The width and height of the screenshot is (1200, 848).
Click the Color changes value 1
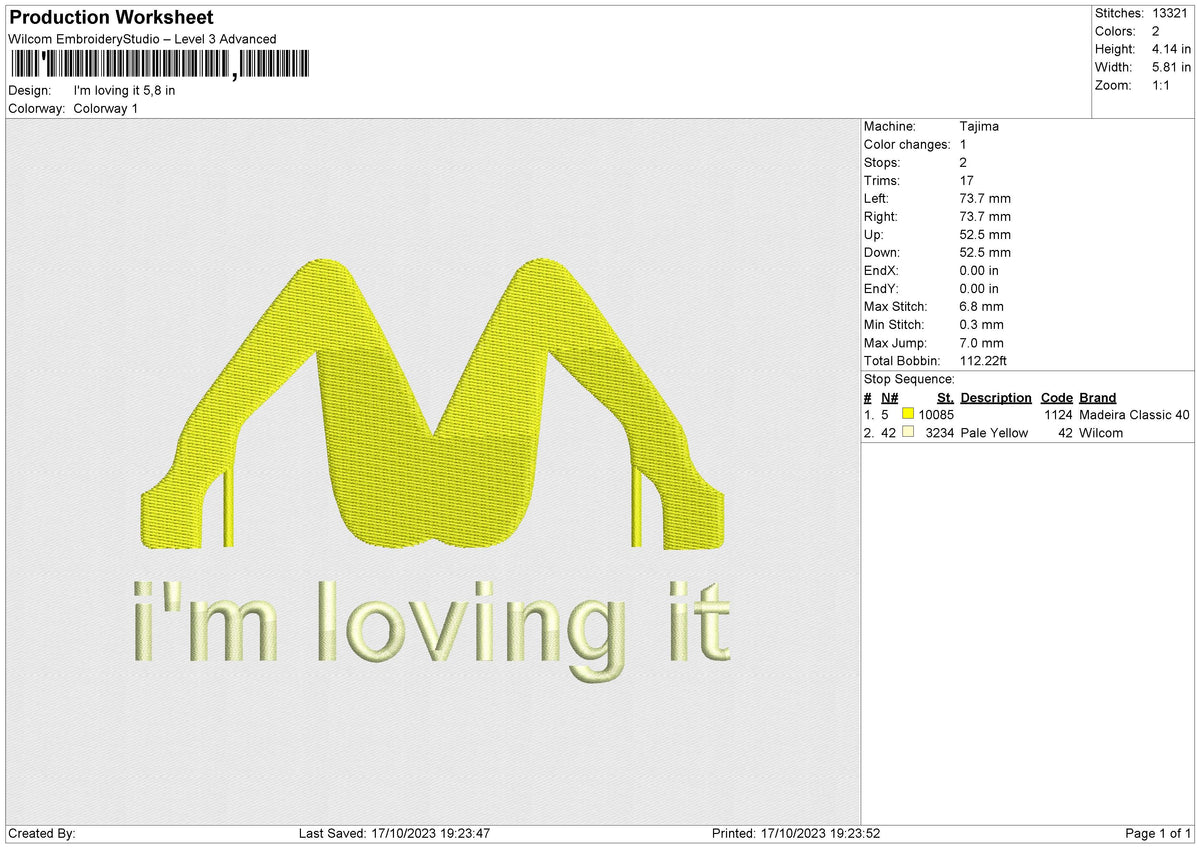click(963, 144)
